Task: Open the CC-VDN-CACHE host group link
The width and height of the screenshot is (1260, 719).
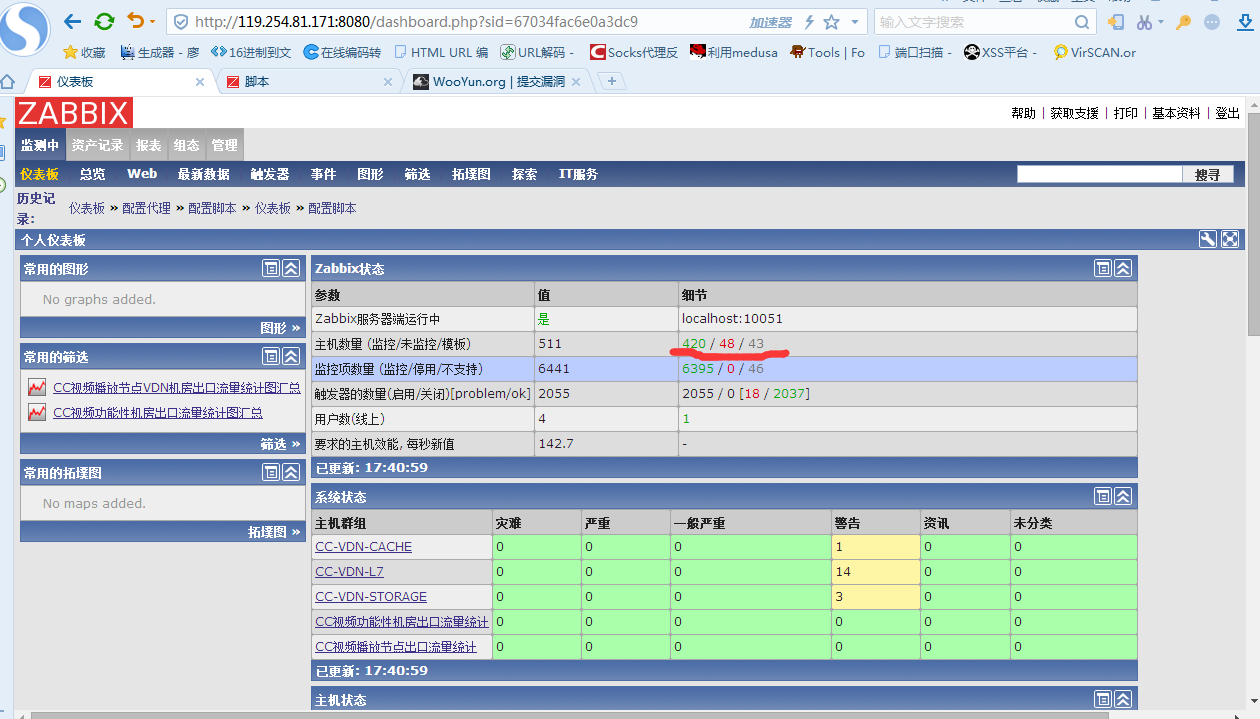Action: coord(363,547)
